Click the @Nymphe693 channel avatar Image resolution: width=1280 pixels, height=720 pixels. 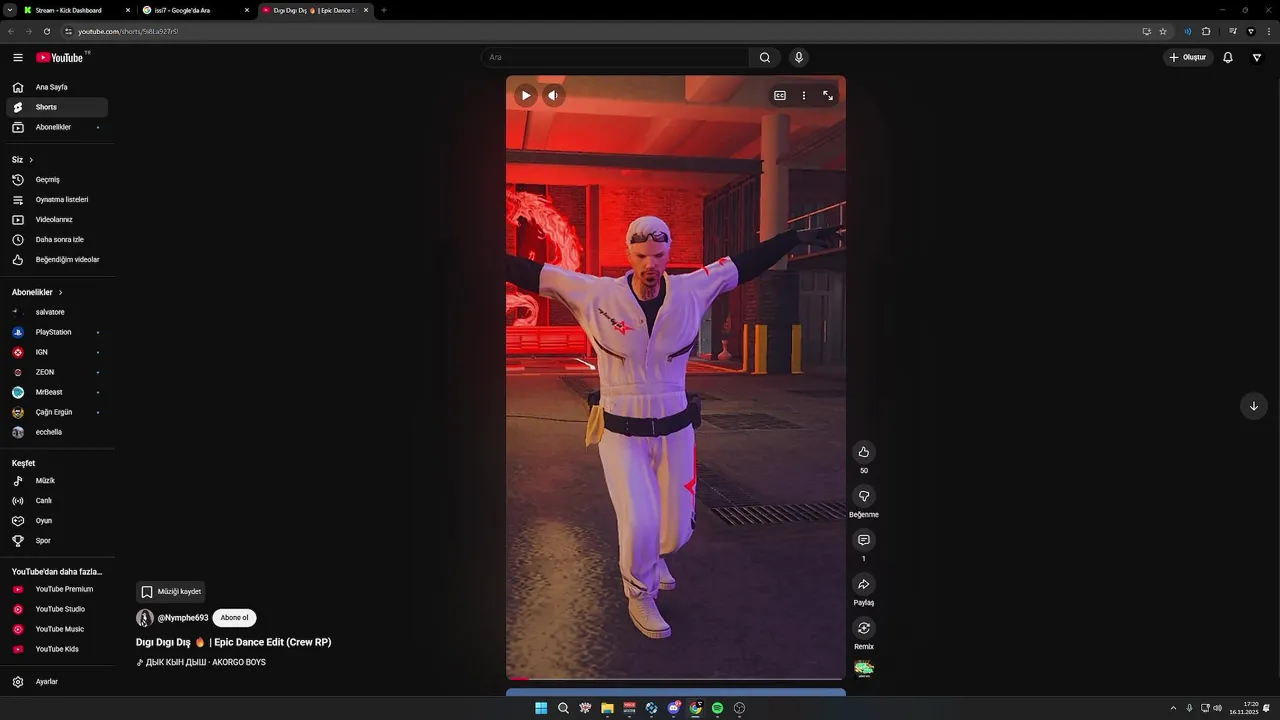145,618
